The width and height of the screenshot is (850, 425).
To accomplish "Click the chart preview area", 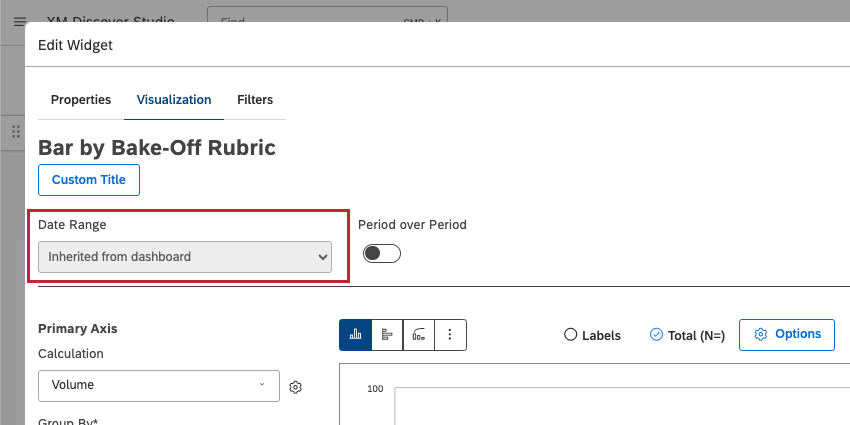I will pos(620,400).
